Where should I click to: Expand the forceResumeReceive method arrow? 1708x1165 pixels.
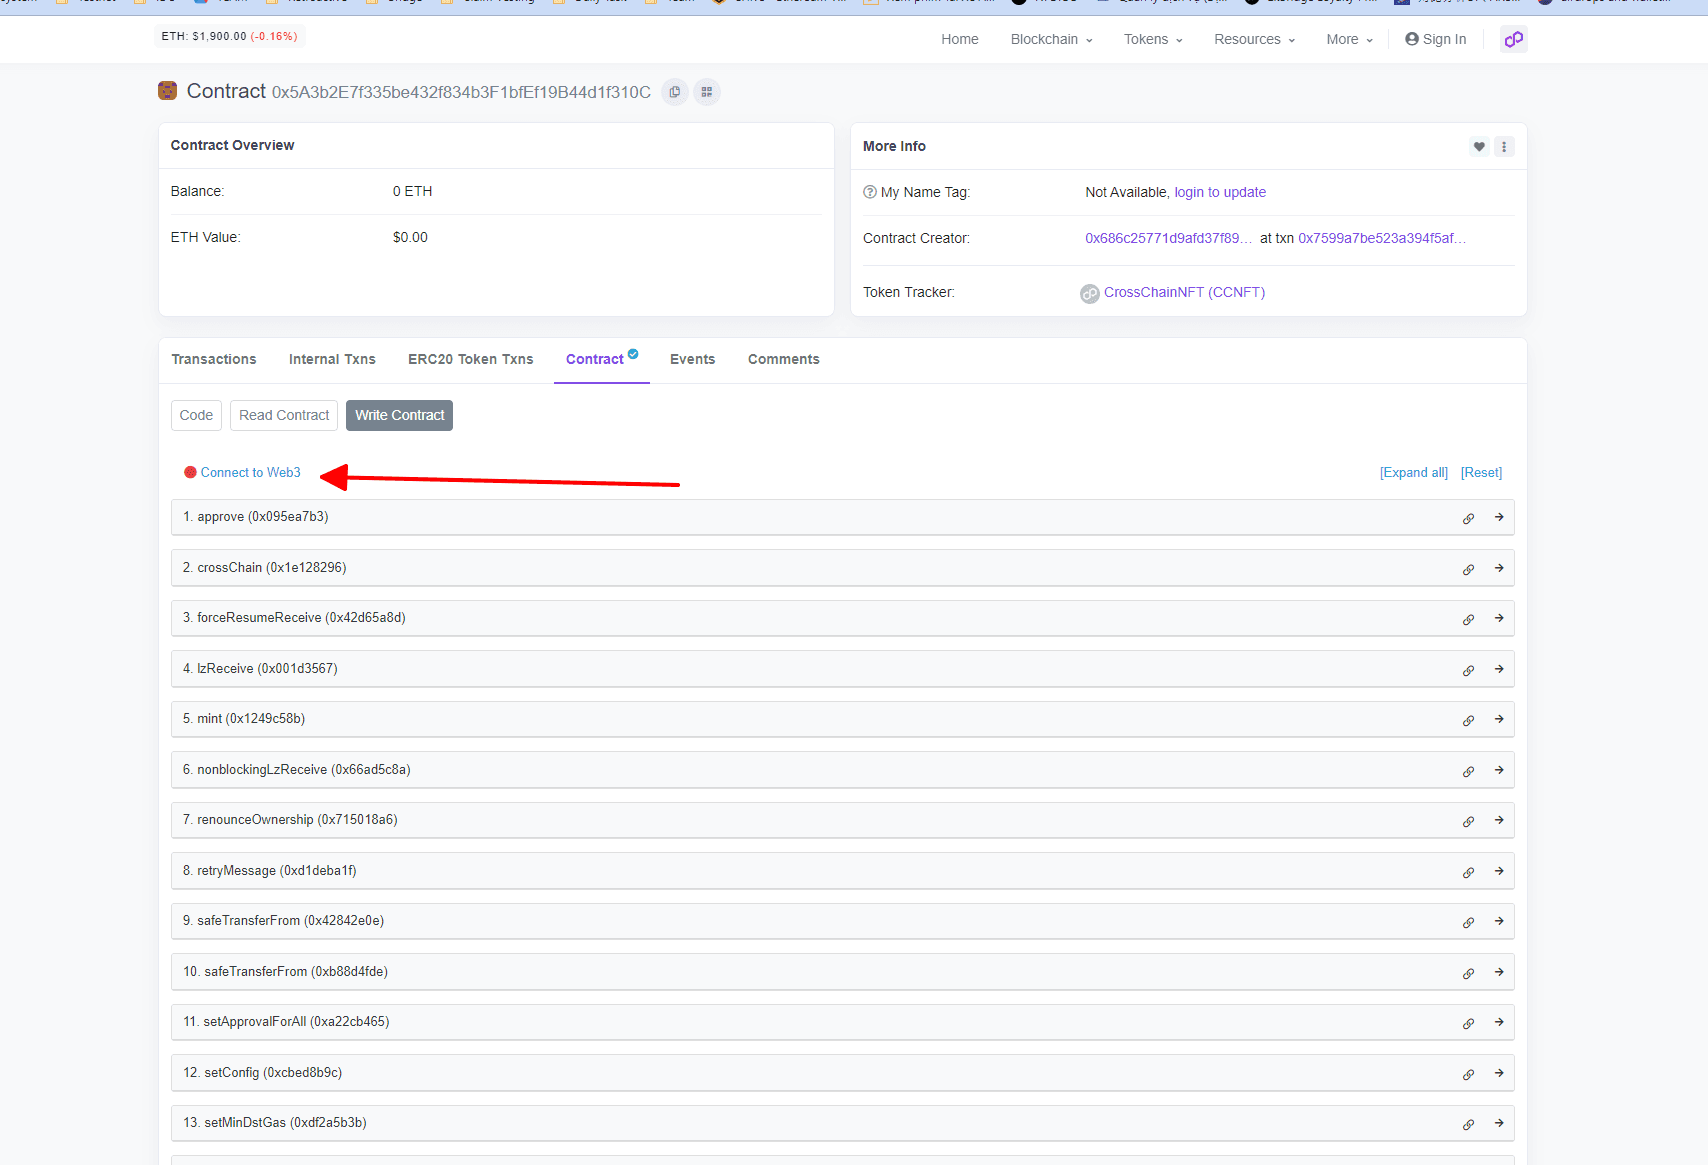point(1499,618)
